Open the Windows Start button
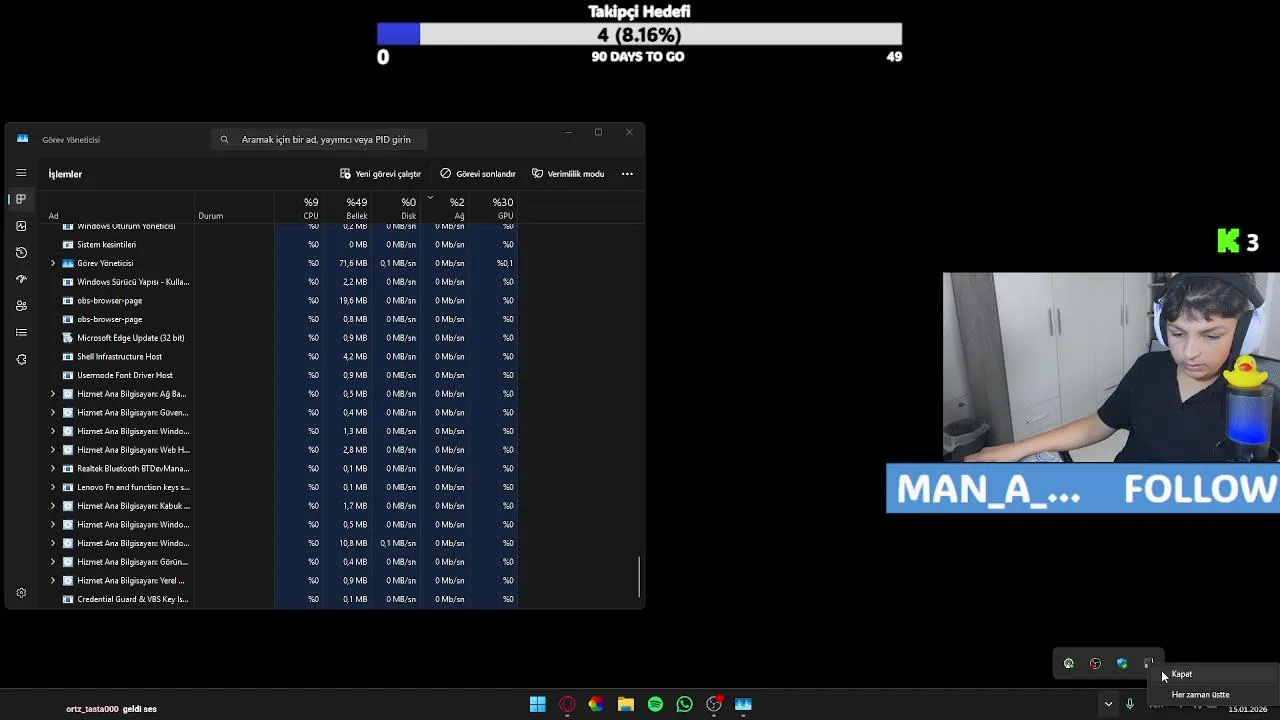The image size is (1280, 720). [x=538, y=705]
